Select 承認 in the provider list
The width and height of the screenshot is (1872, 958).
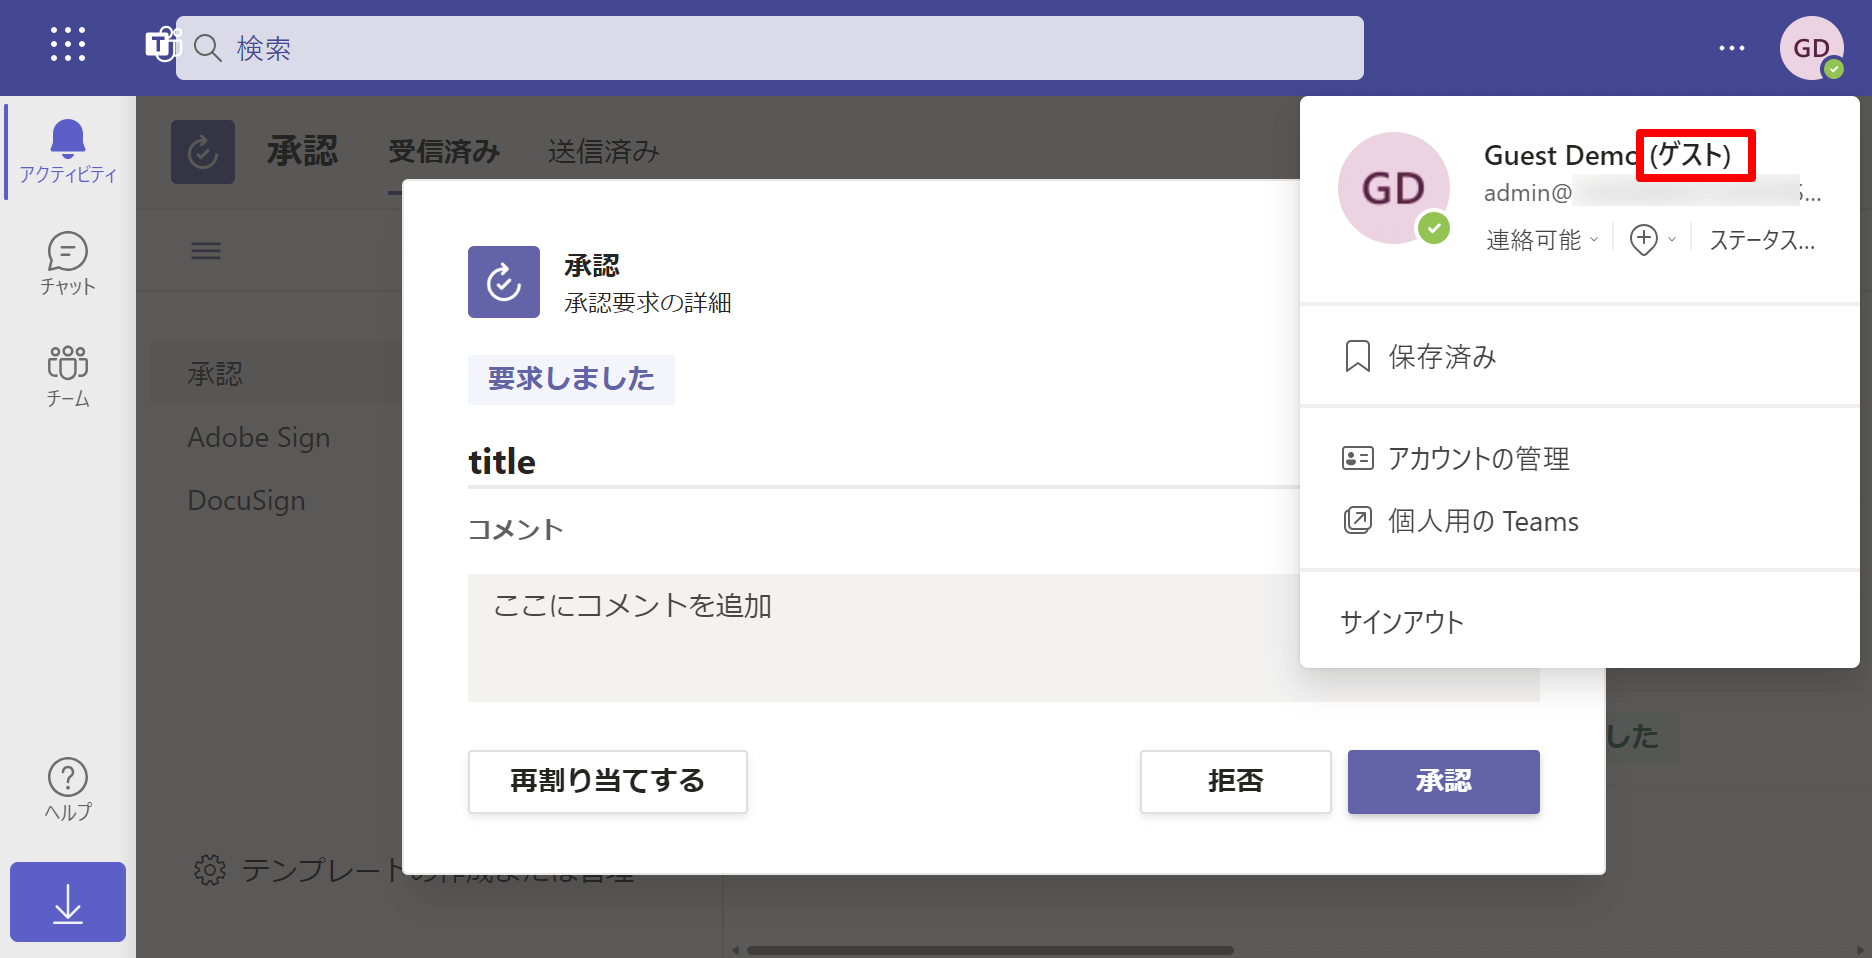[215, 374]
